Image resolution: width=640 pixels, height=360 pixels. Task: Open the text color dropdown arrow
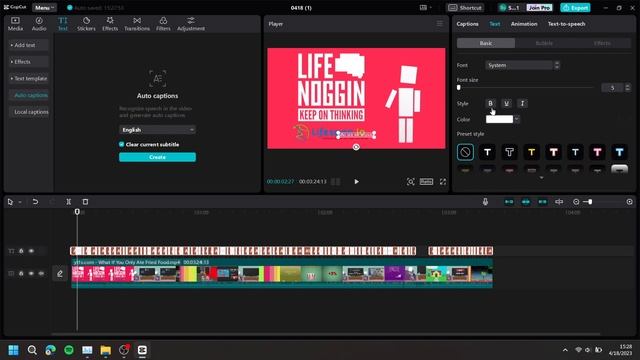click(517, 119)
